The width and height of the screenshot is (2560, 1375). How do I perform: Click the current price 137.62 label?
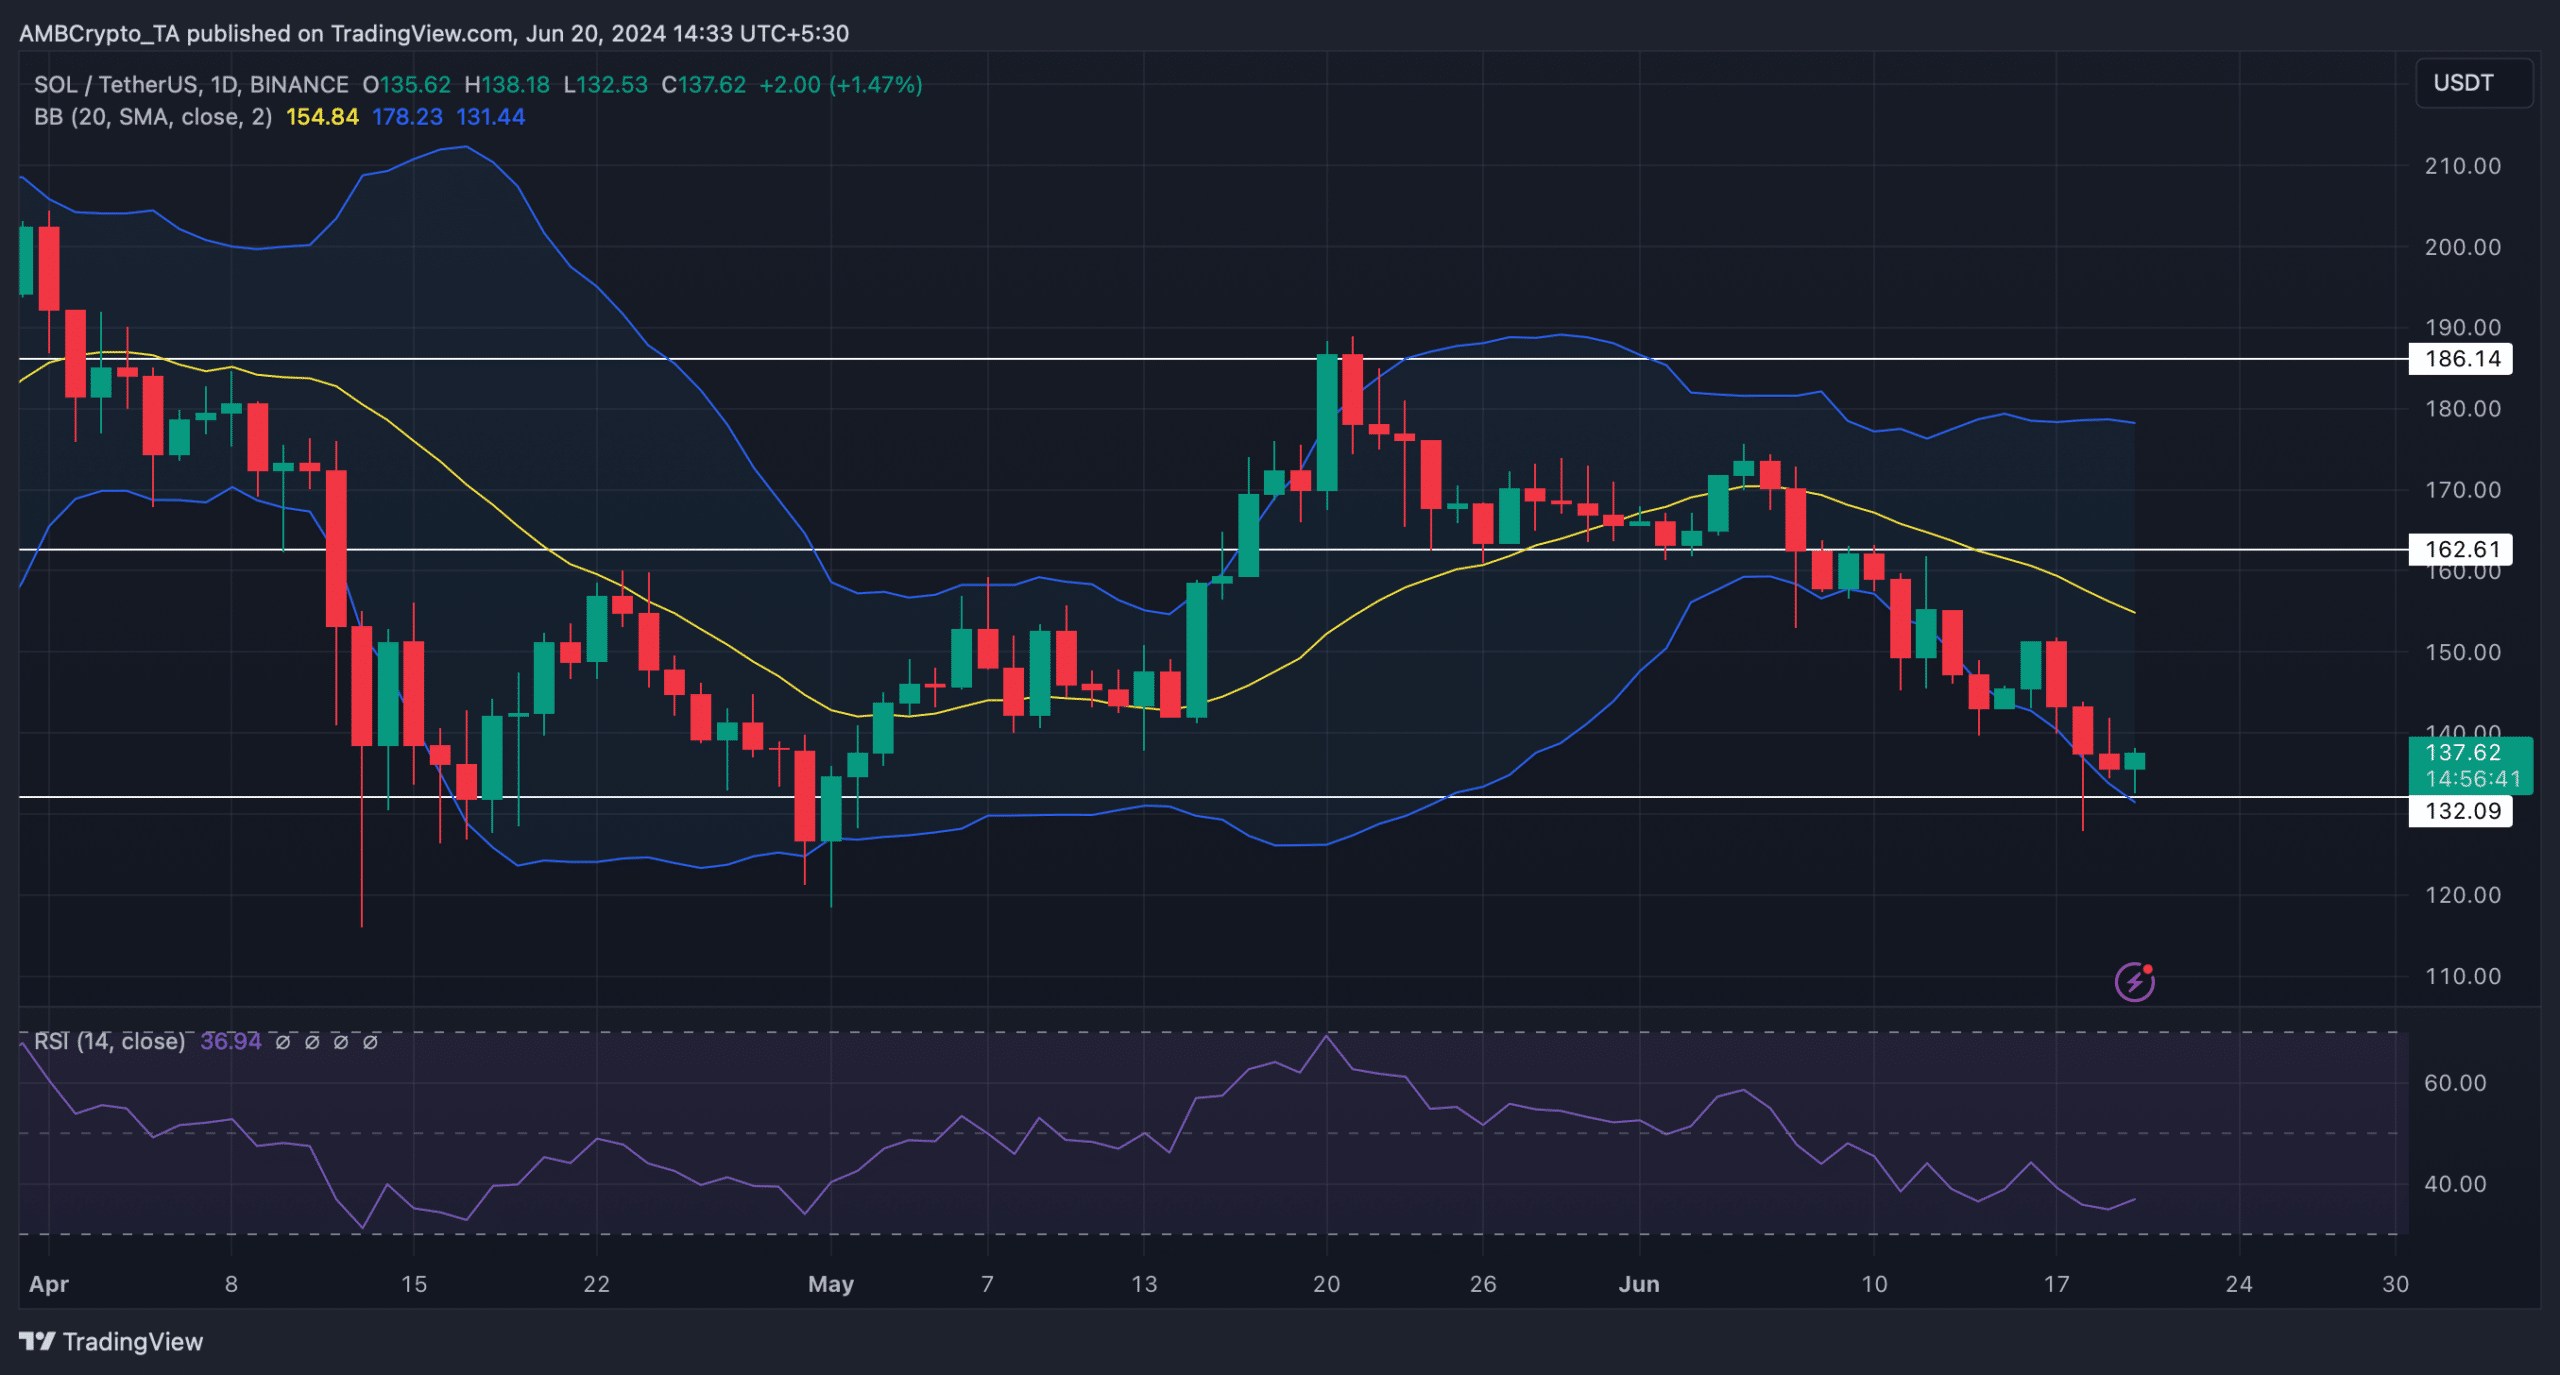pos(2463,752)
